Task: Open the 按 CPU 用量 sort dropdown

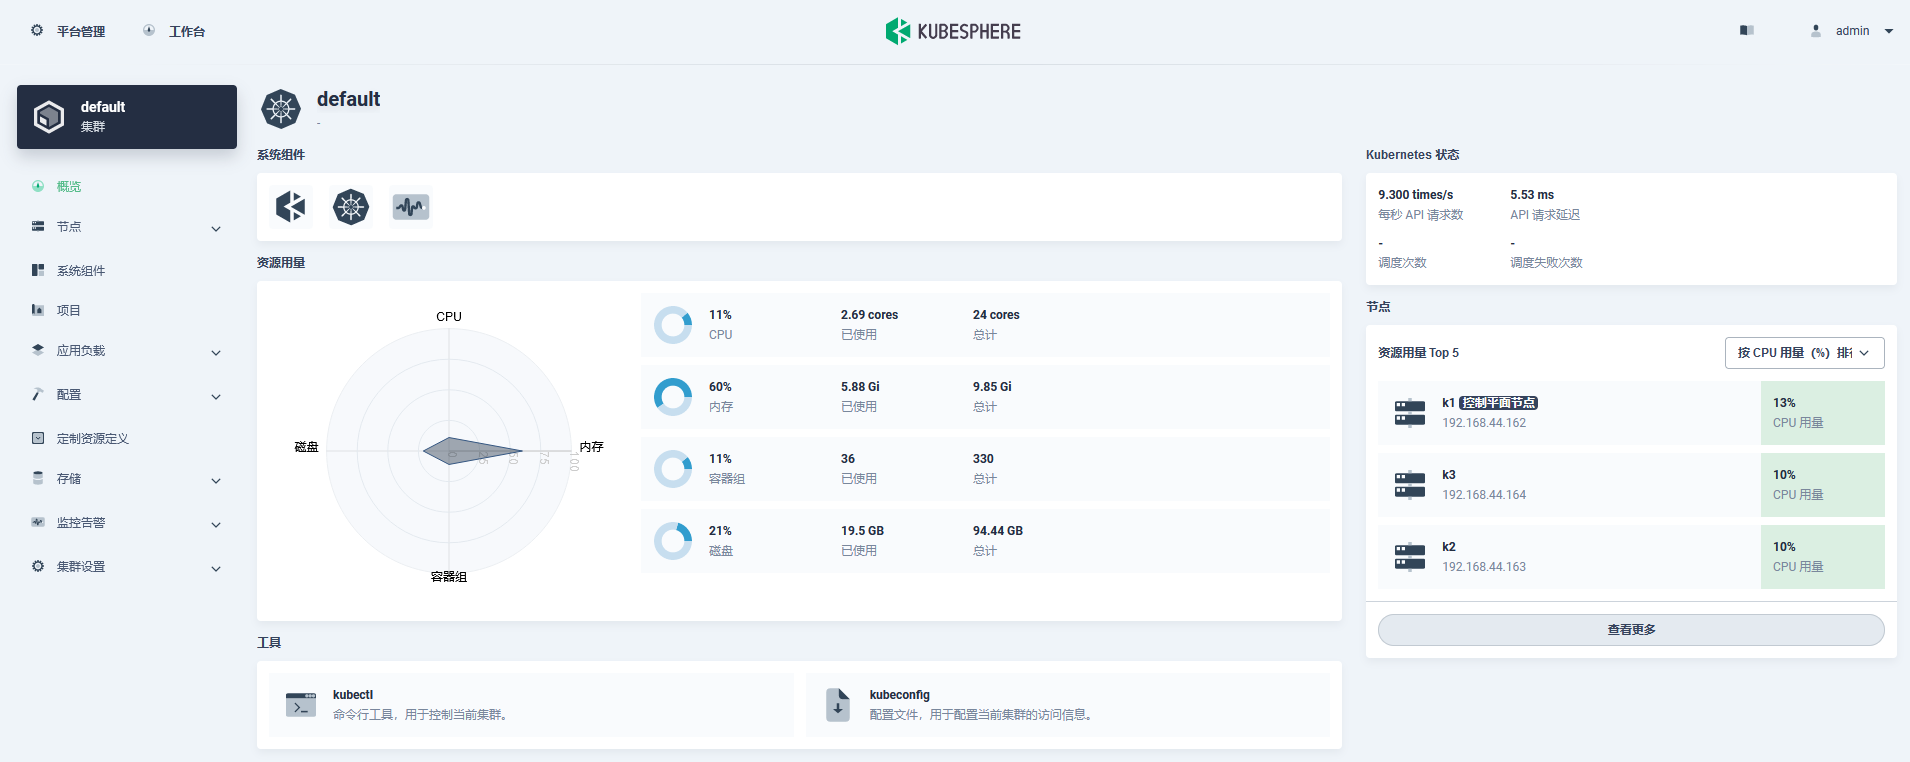Action: point(1804,353)
